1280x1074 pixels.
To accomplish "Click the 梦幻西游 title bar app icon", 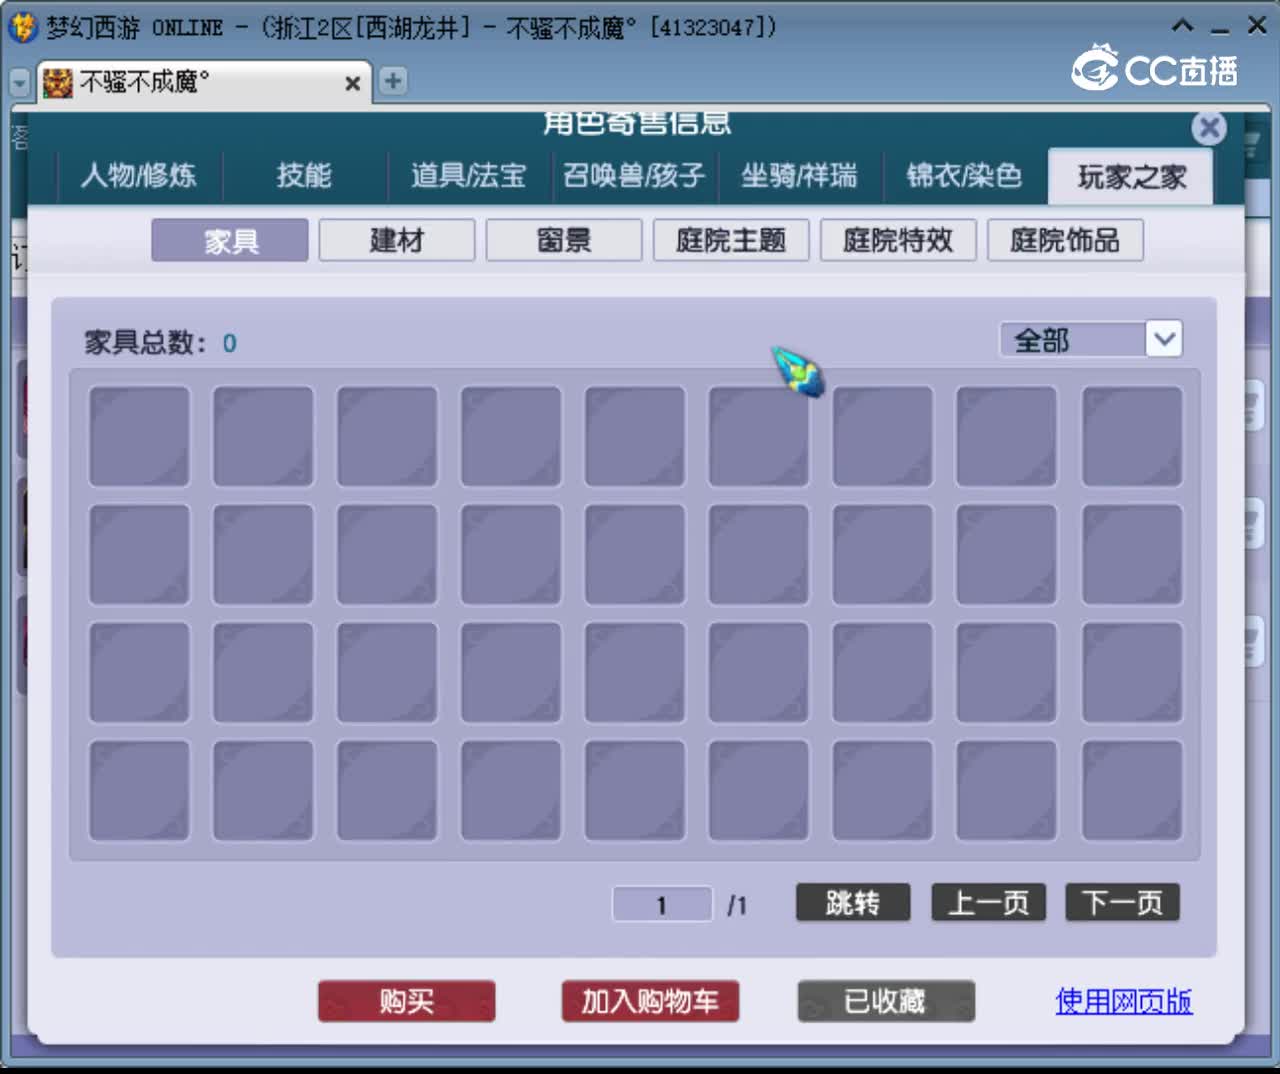I will pos(22,27).
